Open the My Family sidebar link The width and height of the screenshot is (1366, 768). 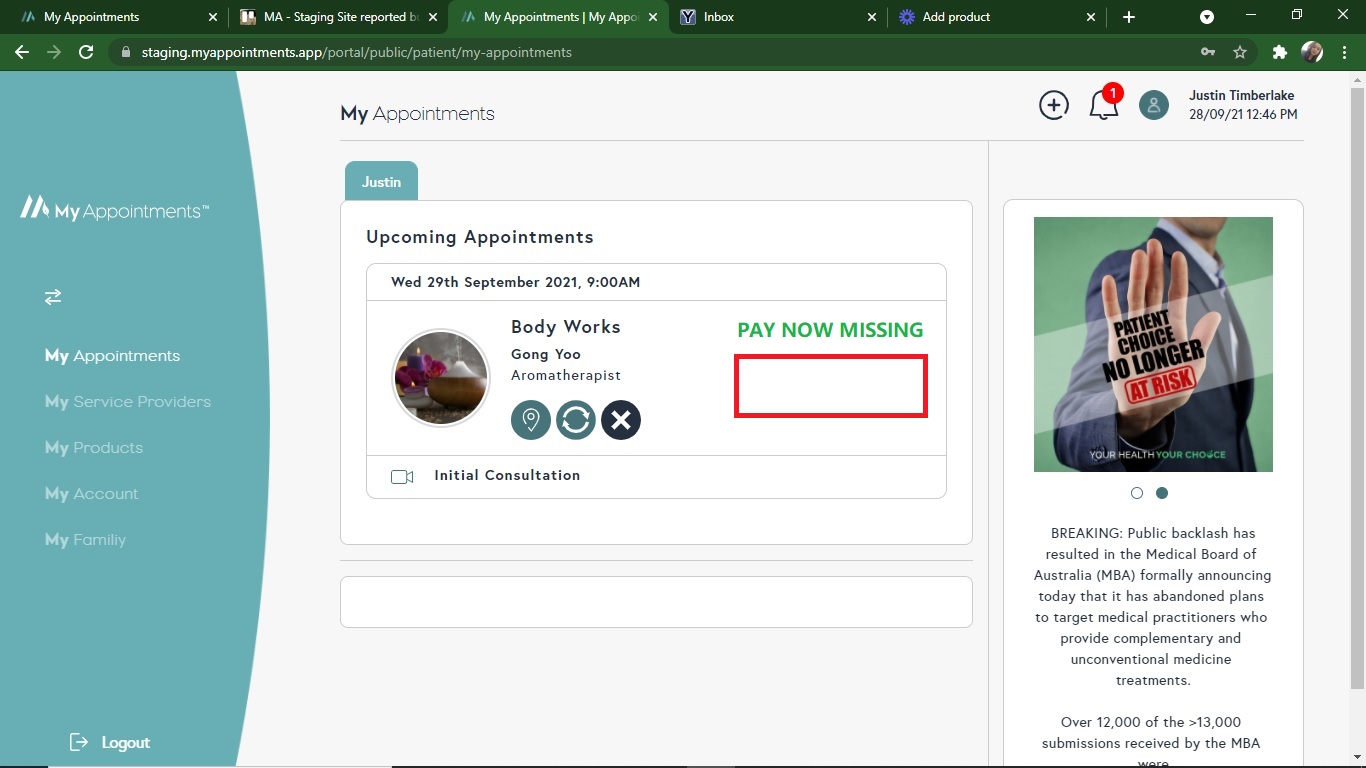(86, 540)
